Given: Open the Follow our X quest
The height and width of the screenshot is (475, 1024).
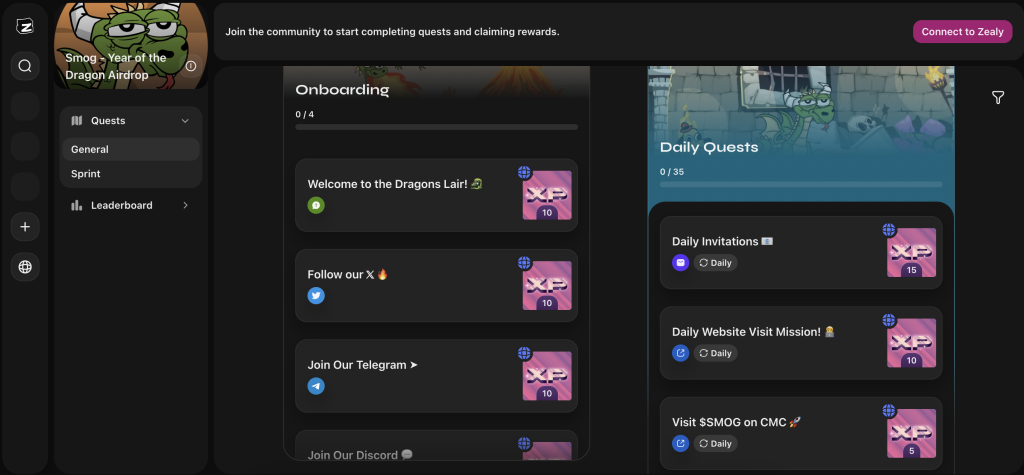Looking at the screenshot, I should click(x=436, y=286).
